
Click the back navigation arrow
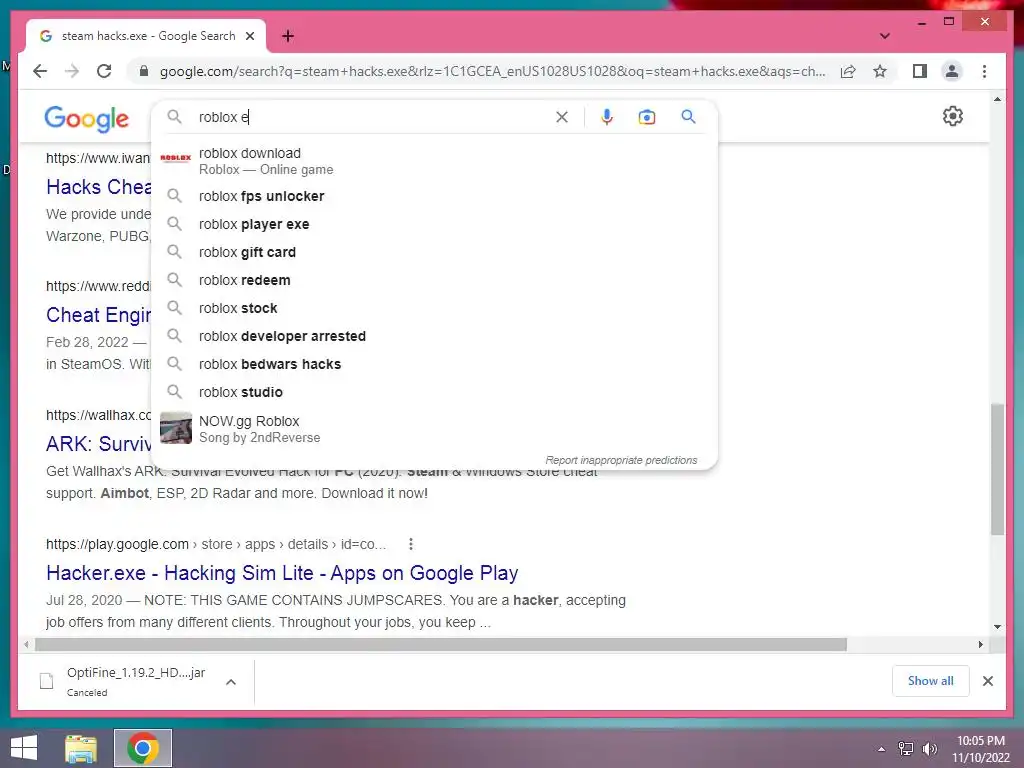point(40,71)
